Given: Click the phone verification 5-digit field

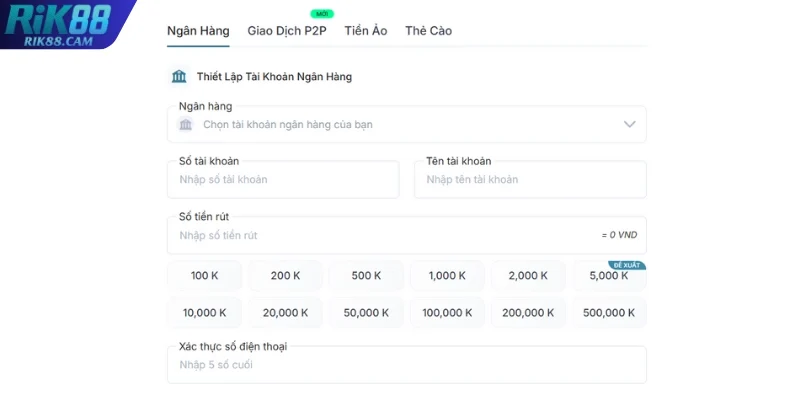Looking at the screenshot, I should pyautogui.click(x=406, y=365).
